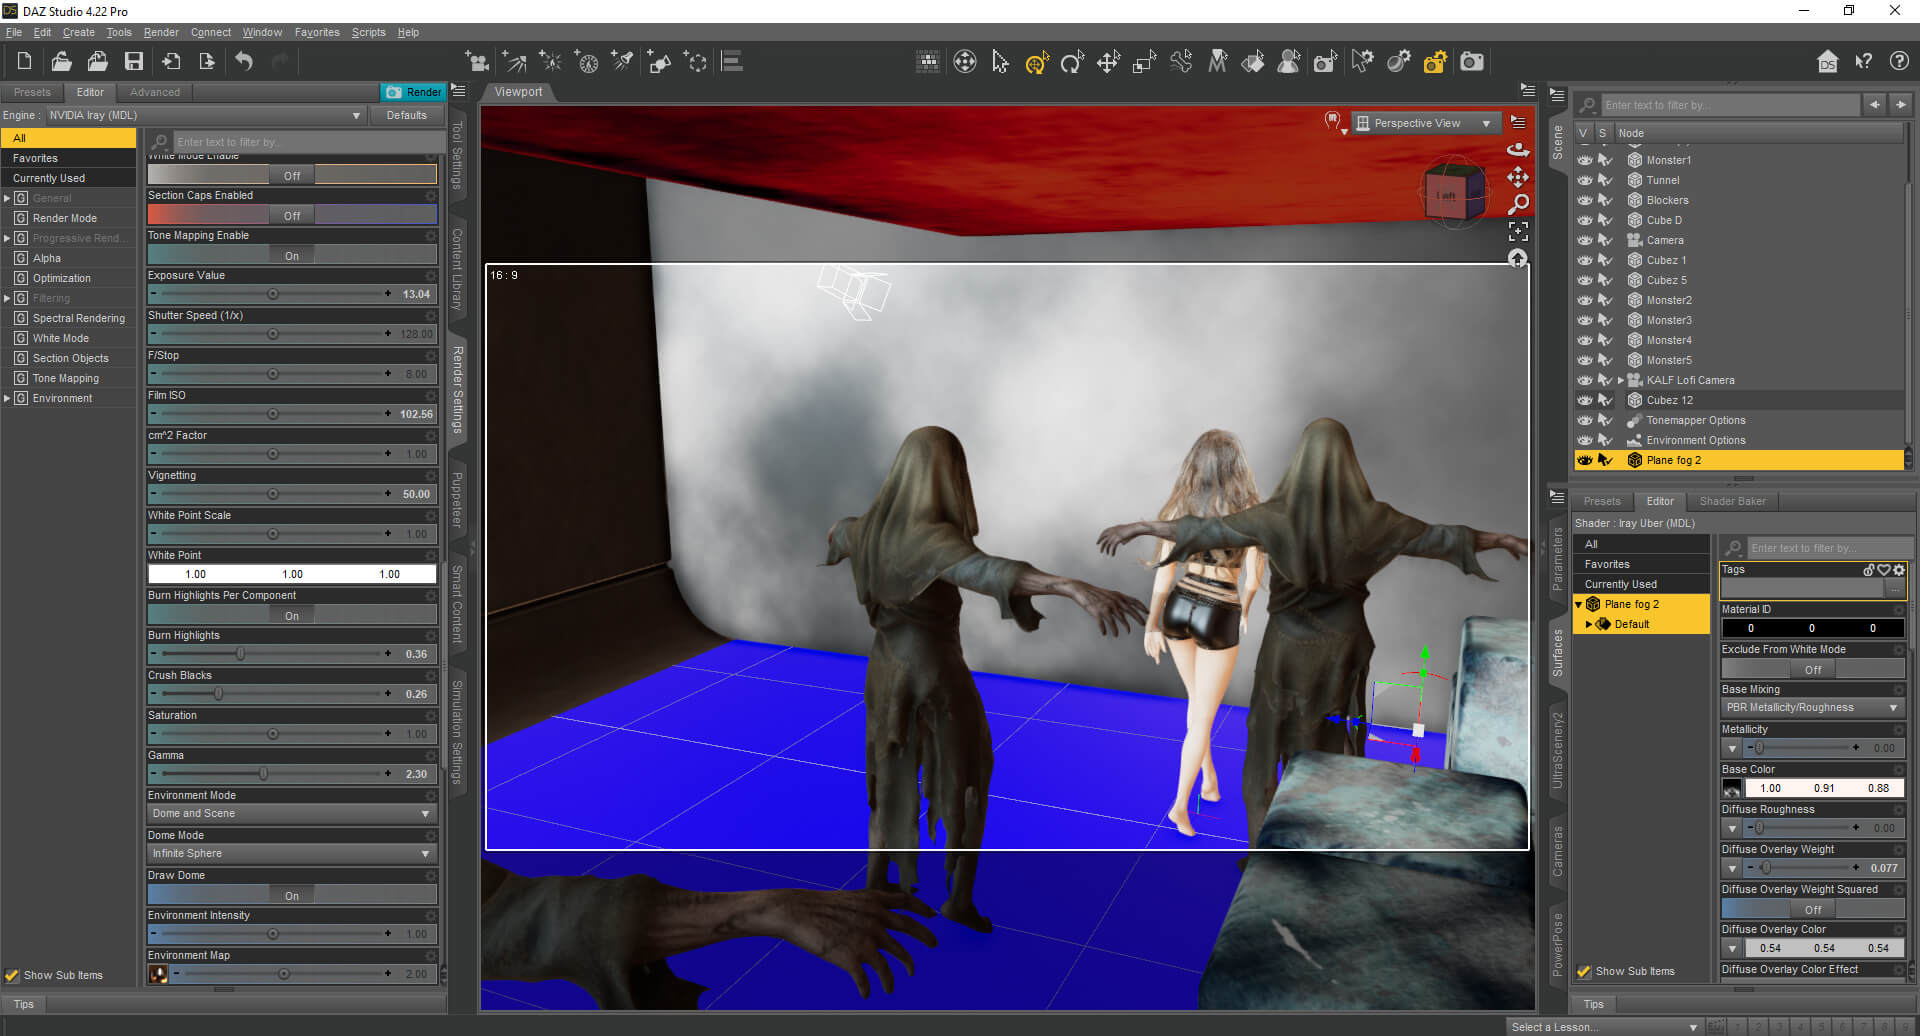Select the Universal tool in toolbar
Image resolution: width=1920 pixels, height=1036 pixels.
tap(1036, 62)
